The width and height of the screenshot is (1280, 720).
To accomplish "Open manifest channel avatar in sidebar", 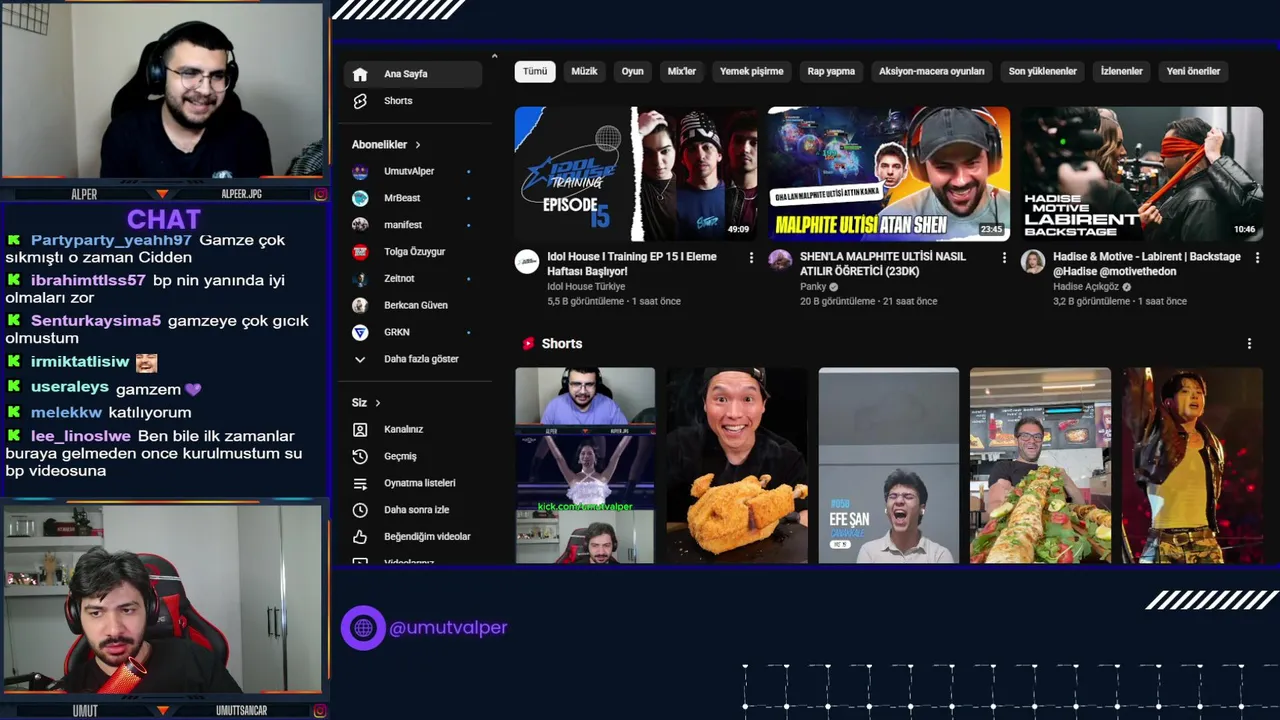I will click(360, 225).
